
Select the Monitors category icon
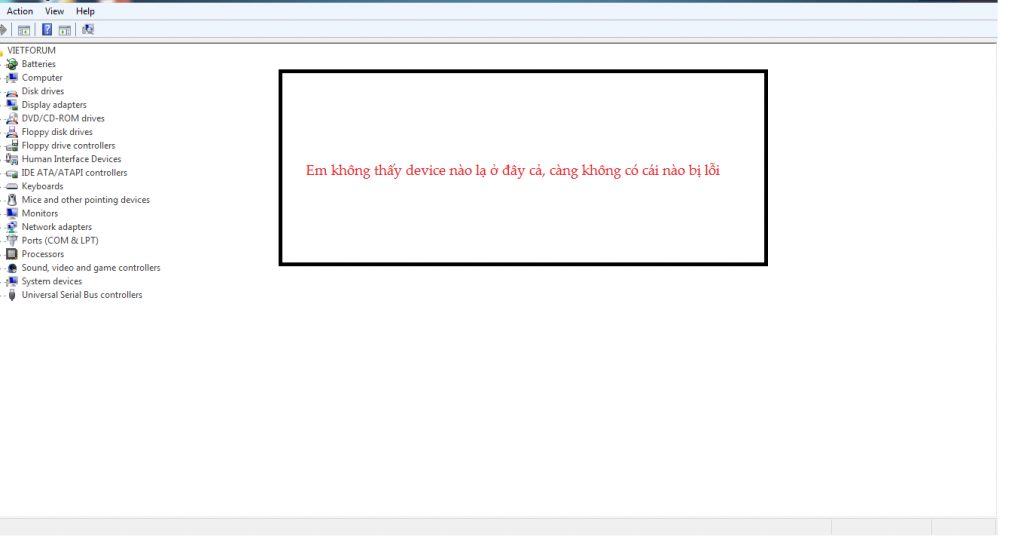[x=12, y=214]
